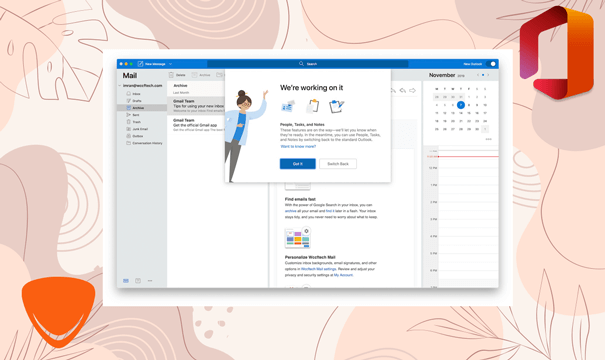605x360 pixels.
Task: Click the 'Last Month' group header
Action: 181,93
